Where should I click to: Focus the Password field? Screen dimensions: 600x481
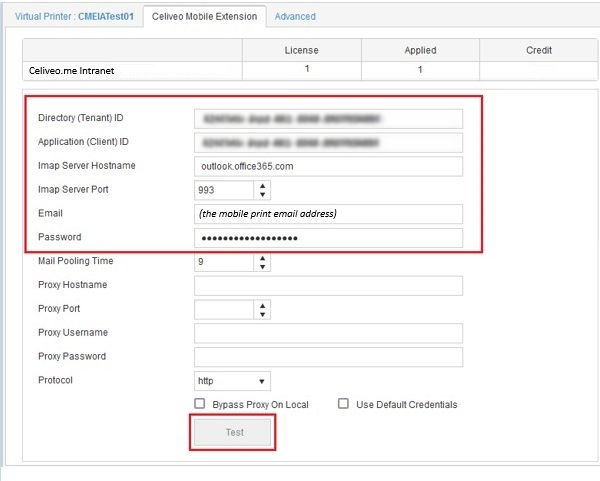click(x=328, y=238)
